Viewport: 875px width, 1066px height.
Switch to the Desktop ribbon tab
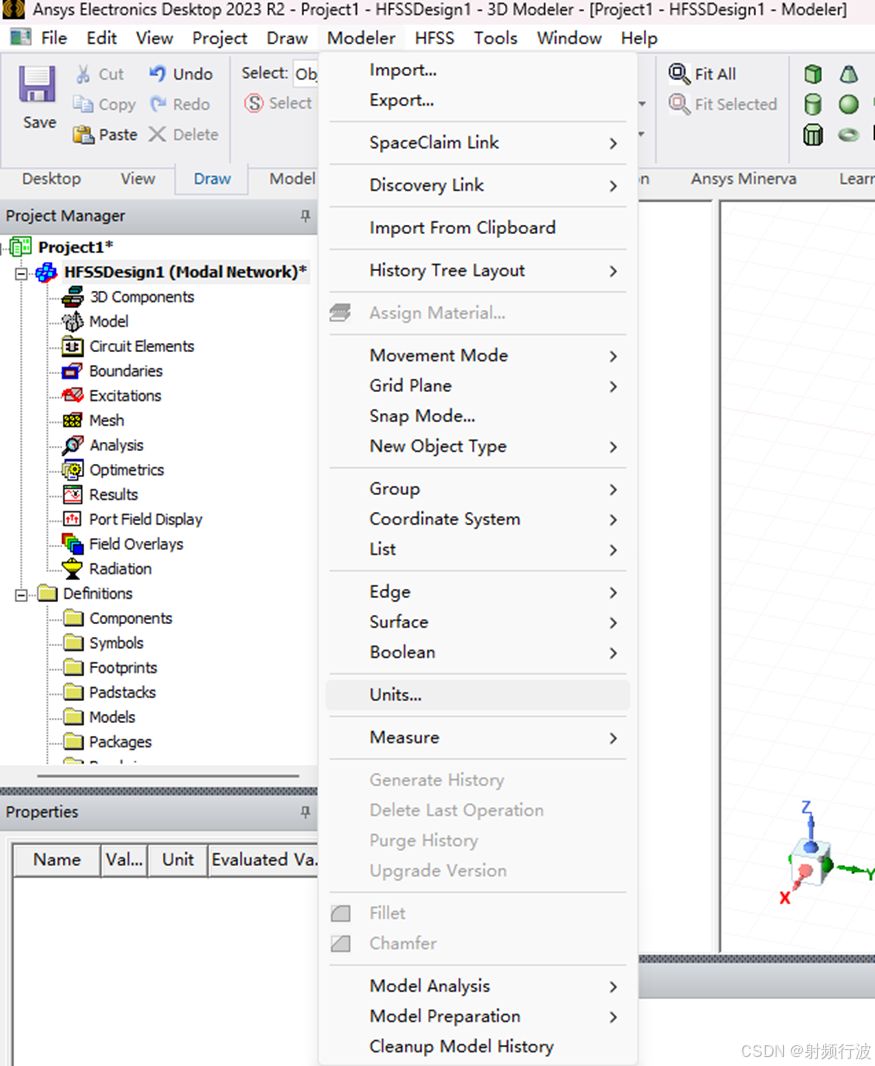(x=52, y=179)
